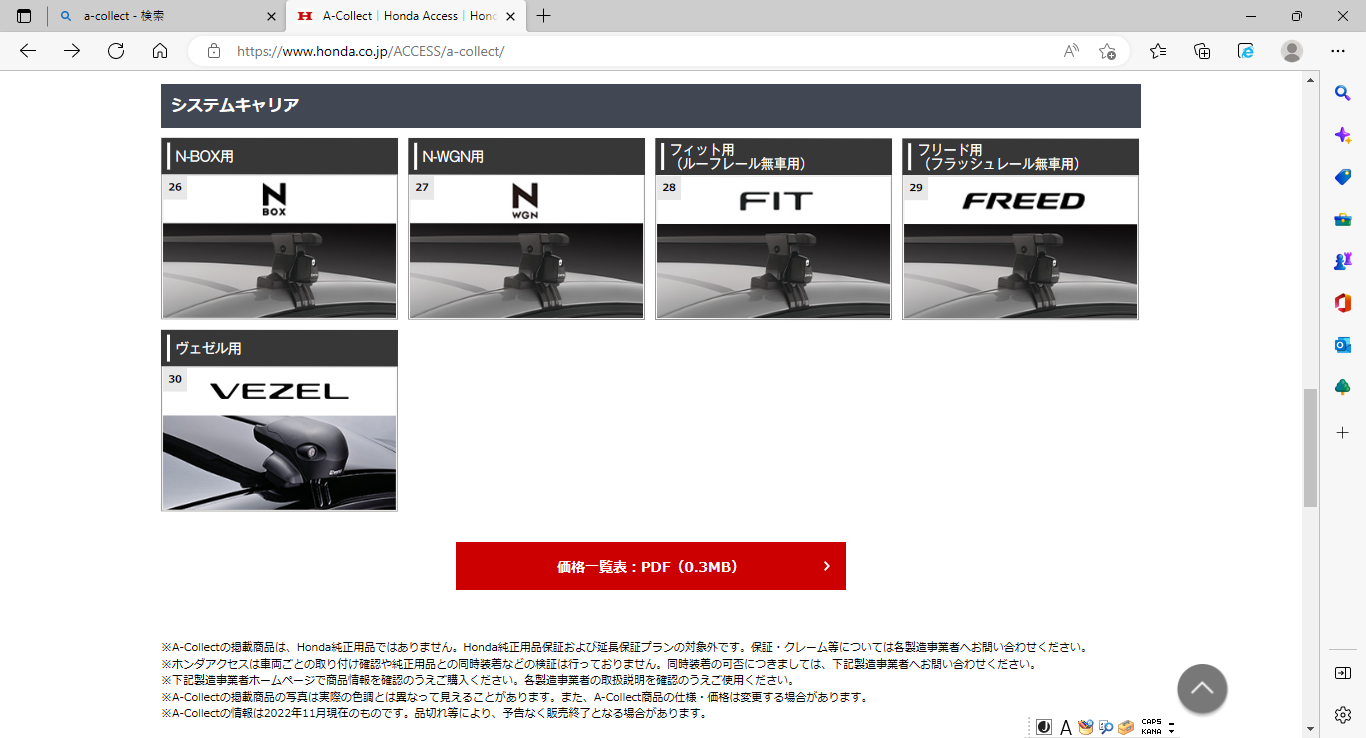Switch to the a-collect 検索 tab
Viewport: 1366px width, 738px height.
(x=165, y=16)
